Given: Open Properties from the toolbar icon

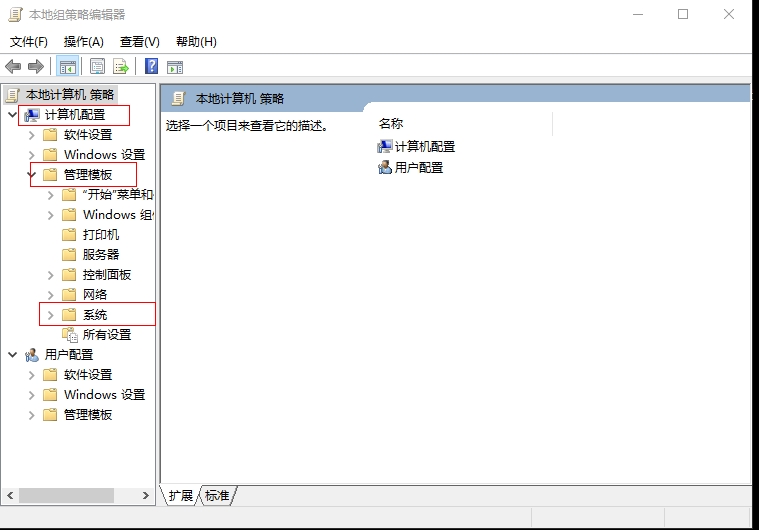Looking at the screenshot, I should tap(97, 67).
